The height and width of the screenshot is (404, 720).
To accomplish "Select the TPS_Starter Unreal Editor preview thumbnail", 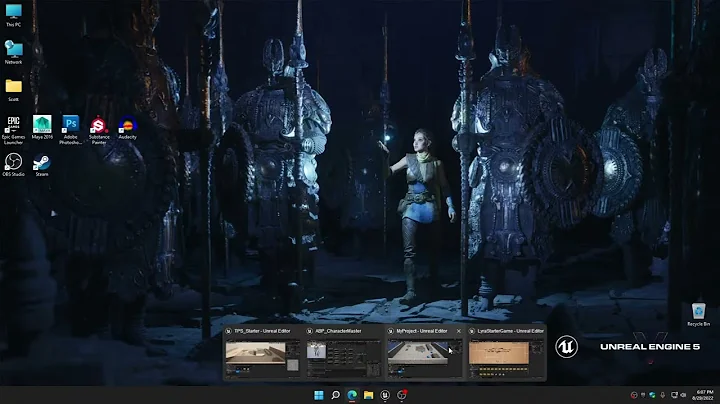I will click(262, 353).
